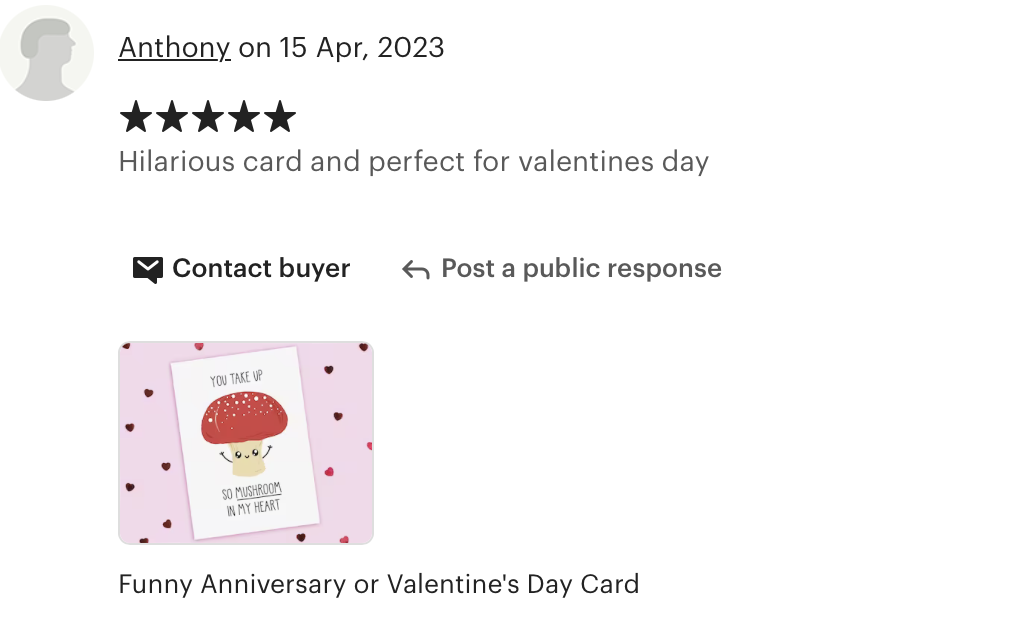Click the first star of the rating
1032x620 pixels.
pos(136,116)
